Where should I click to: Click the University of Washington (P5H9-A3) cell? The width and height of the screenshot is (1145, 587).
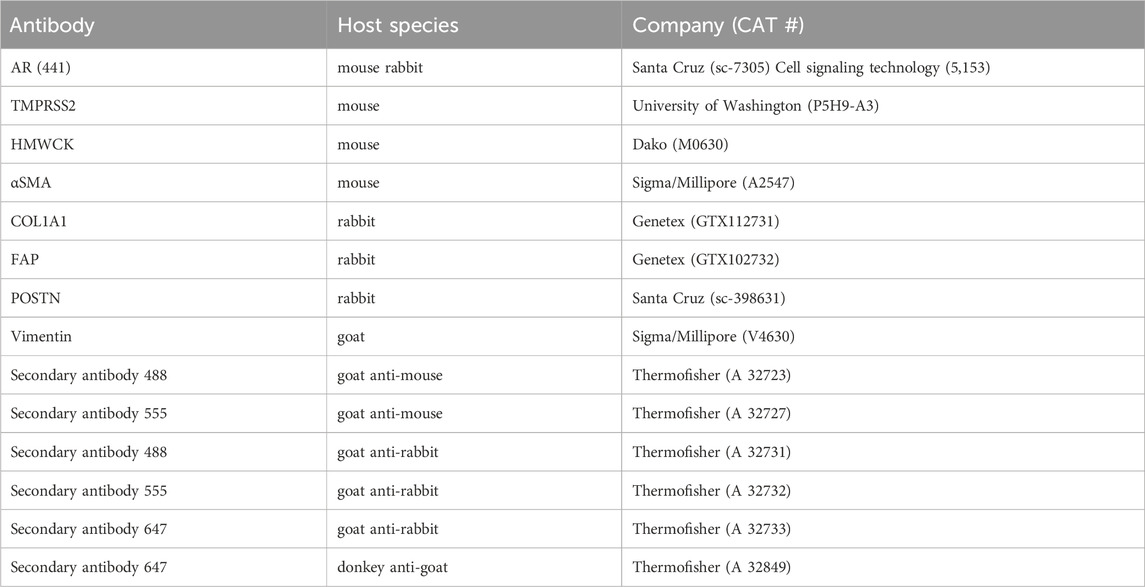tap(741, 106)
